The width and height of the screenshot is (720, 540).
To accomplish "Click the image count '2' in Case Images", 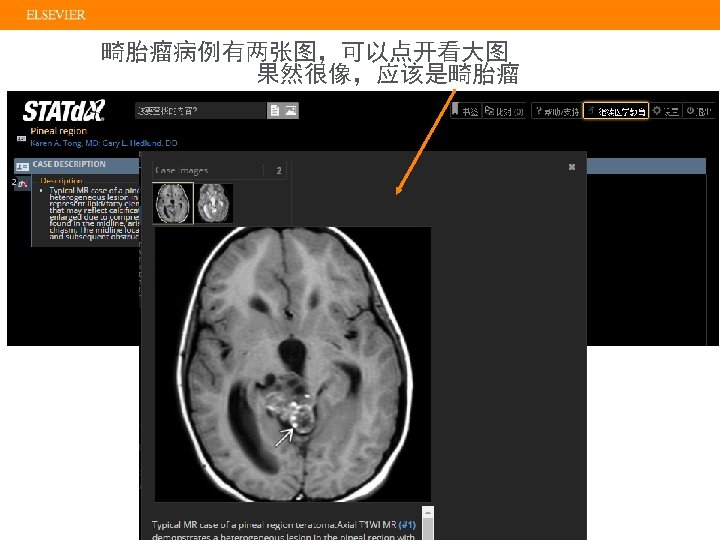I will [x=279, y=170].
